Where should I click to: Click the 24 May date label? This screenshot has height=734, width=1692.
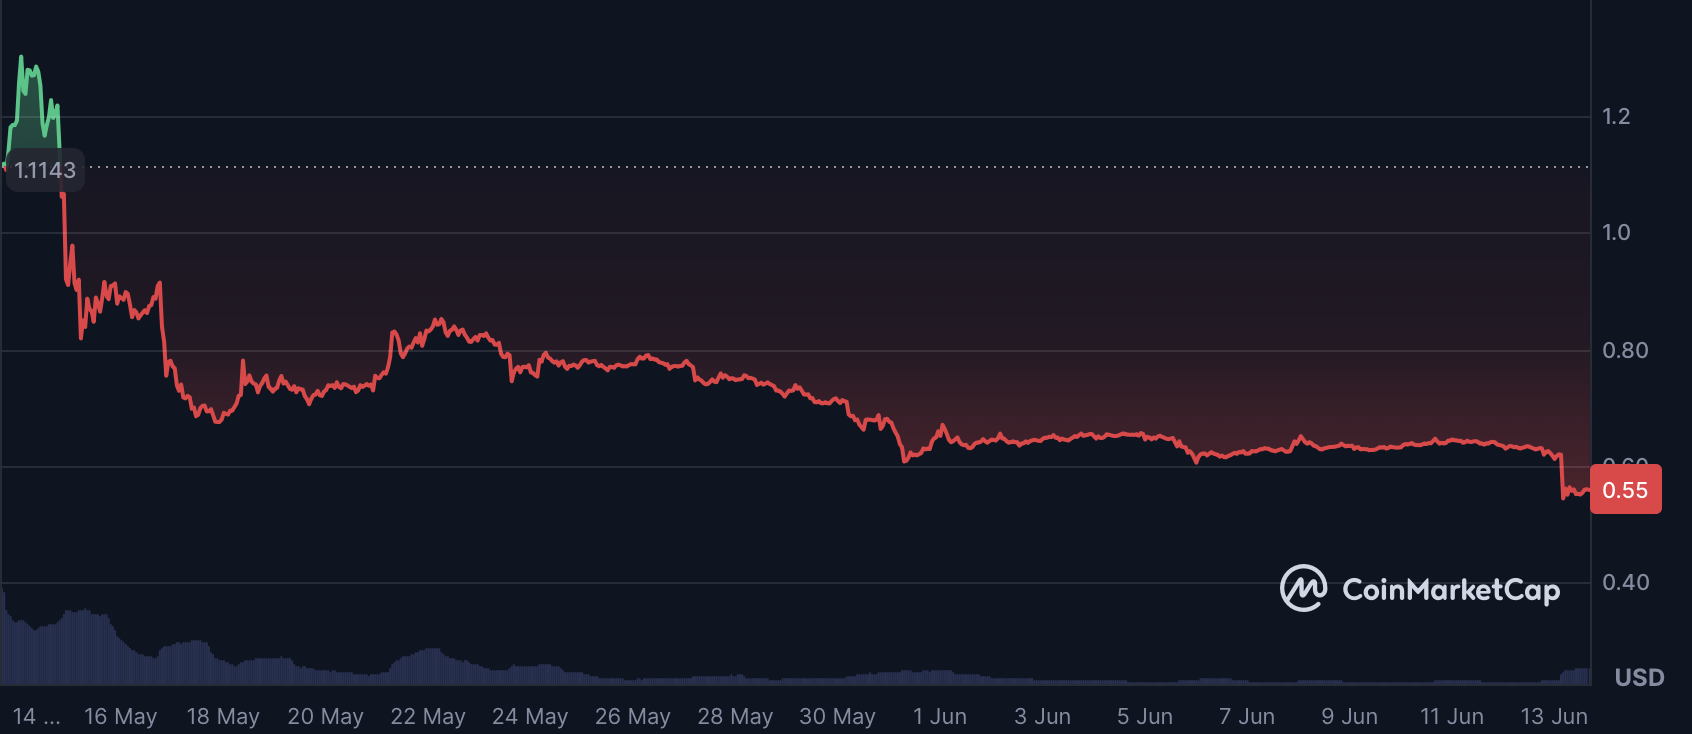(530, 717)
